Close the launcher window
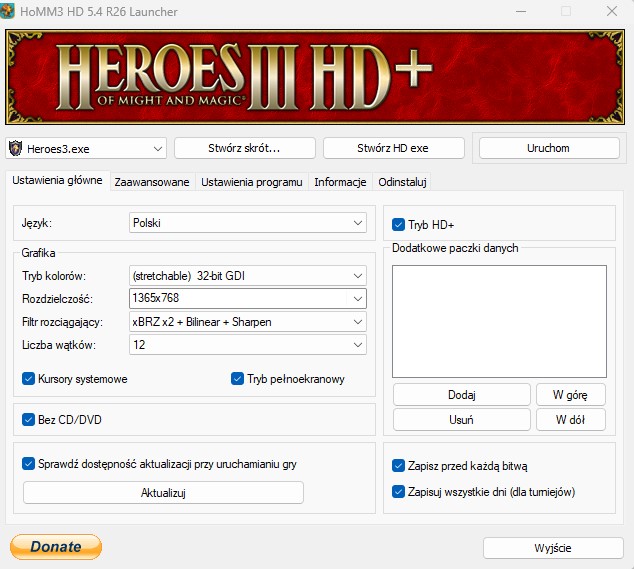The height and width of the screenshot is (569, 634). (x=612, y=11)
